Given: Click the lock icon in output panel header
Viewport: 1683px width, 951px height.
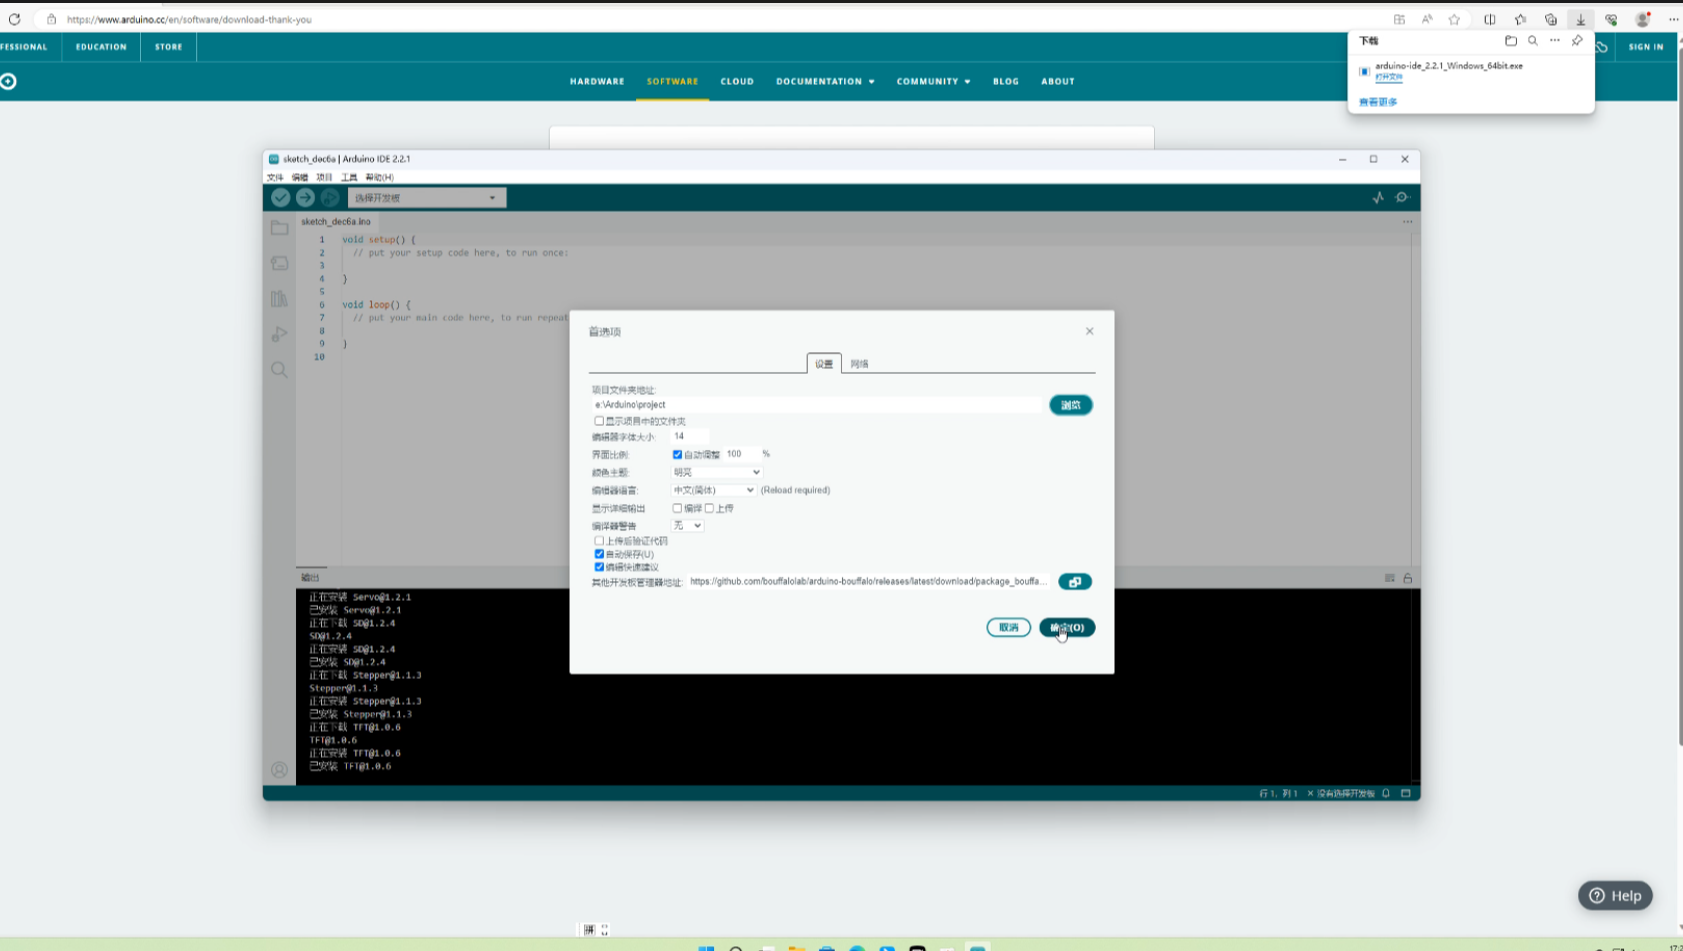Looking at the screenshot, I should click(x=1408, y=578).
